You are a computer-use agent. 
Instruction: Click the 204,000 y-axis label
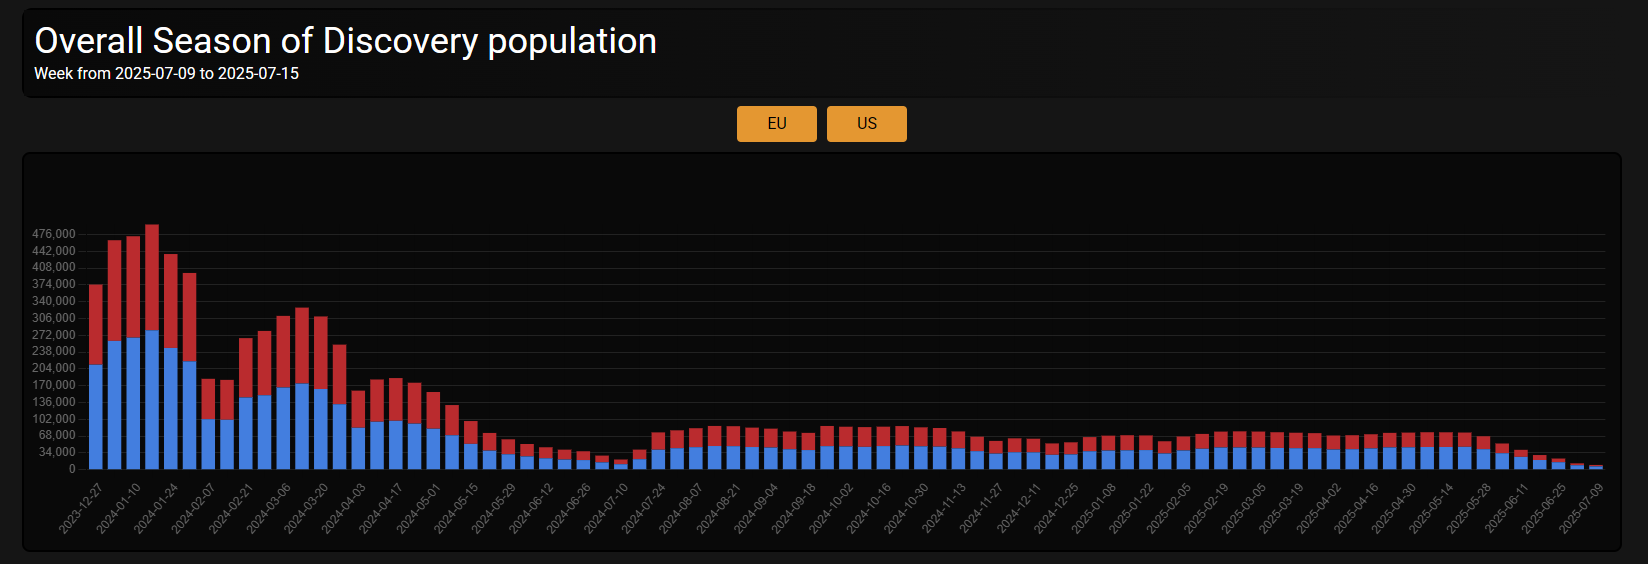54,368
